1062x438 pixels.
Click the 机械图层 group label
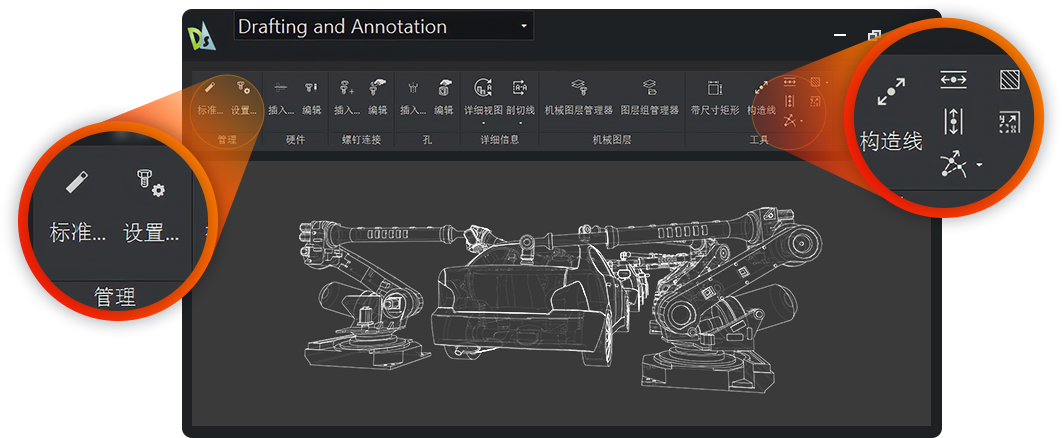(612, 140)
